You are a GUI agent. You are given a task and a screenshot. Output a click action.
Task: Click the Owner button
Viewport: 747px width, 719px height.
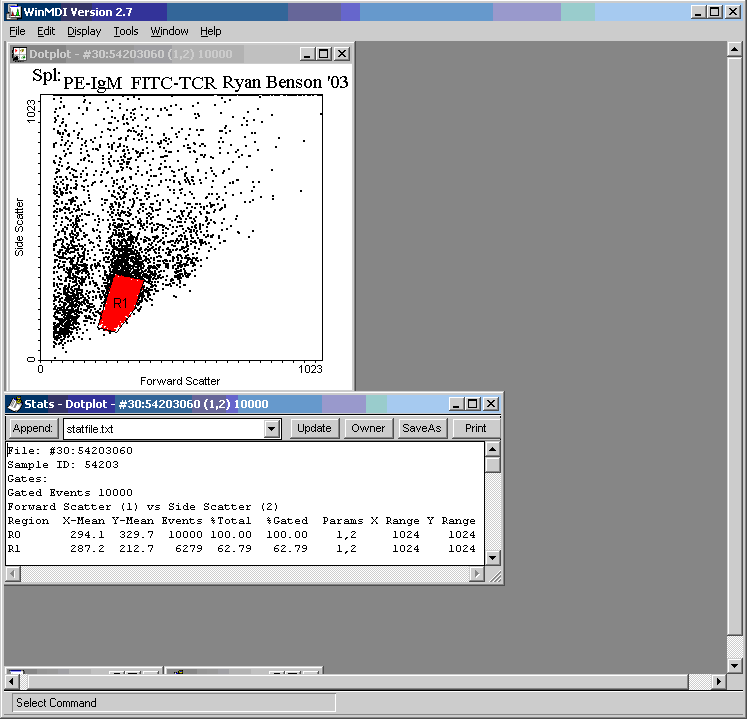[368, 428]
